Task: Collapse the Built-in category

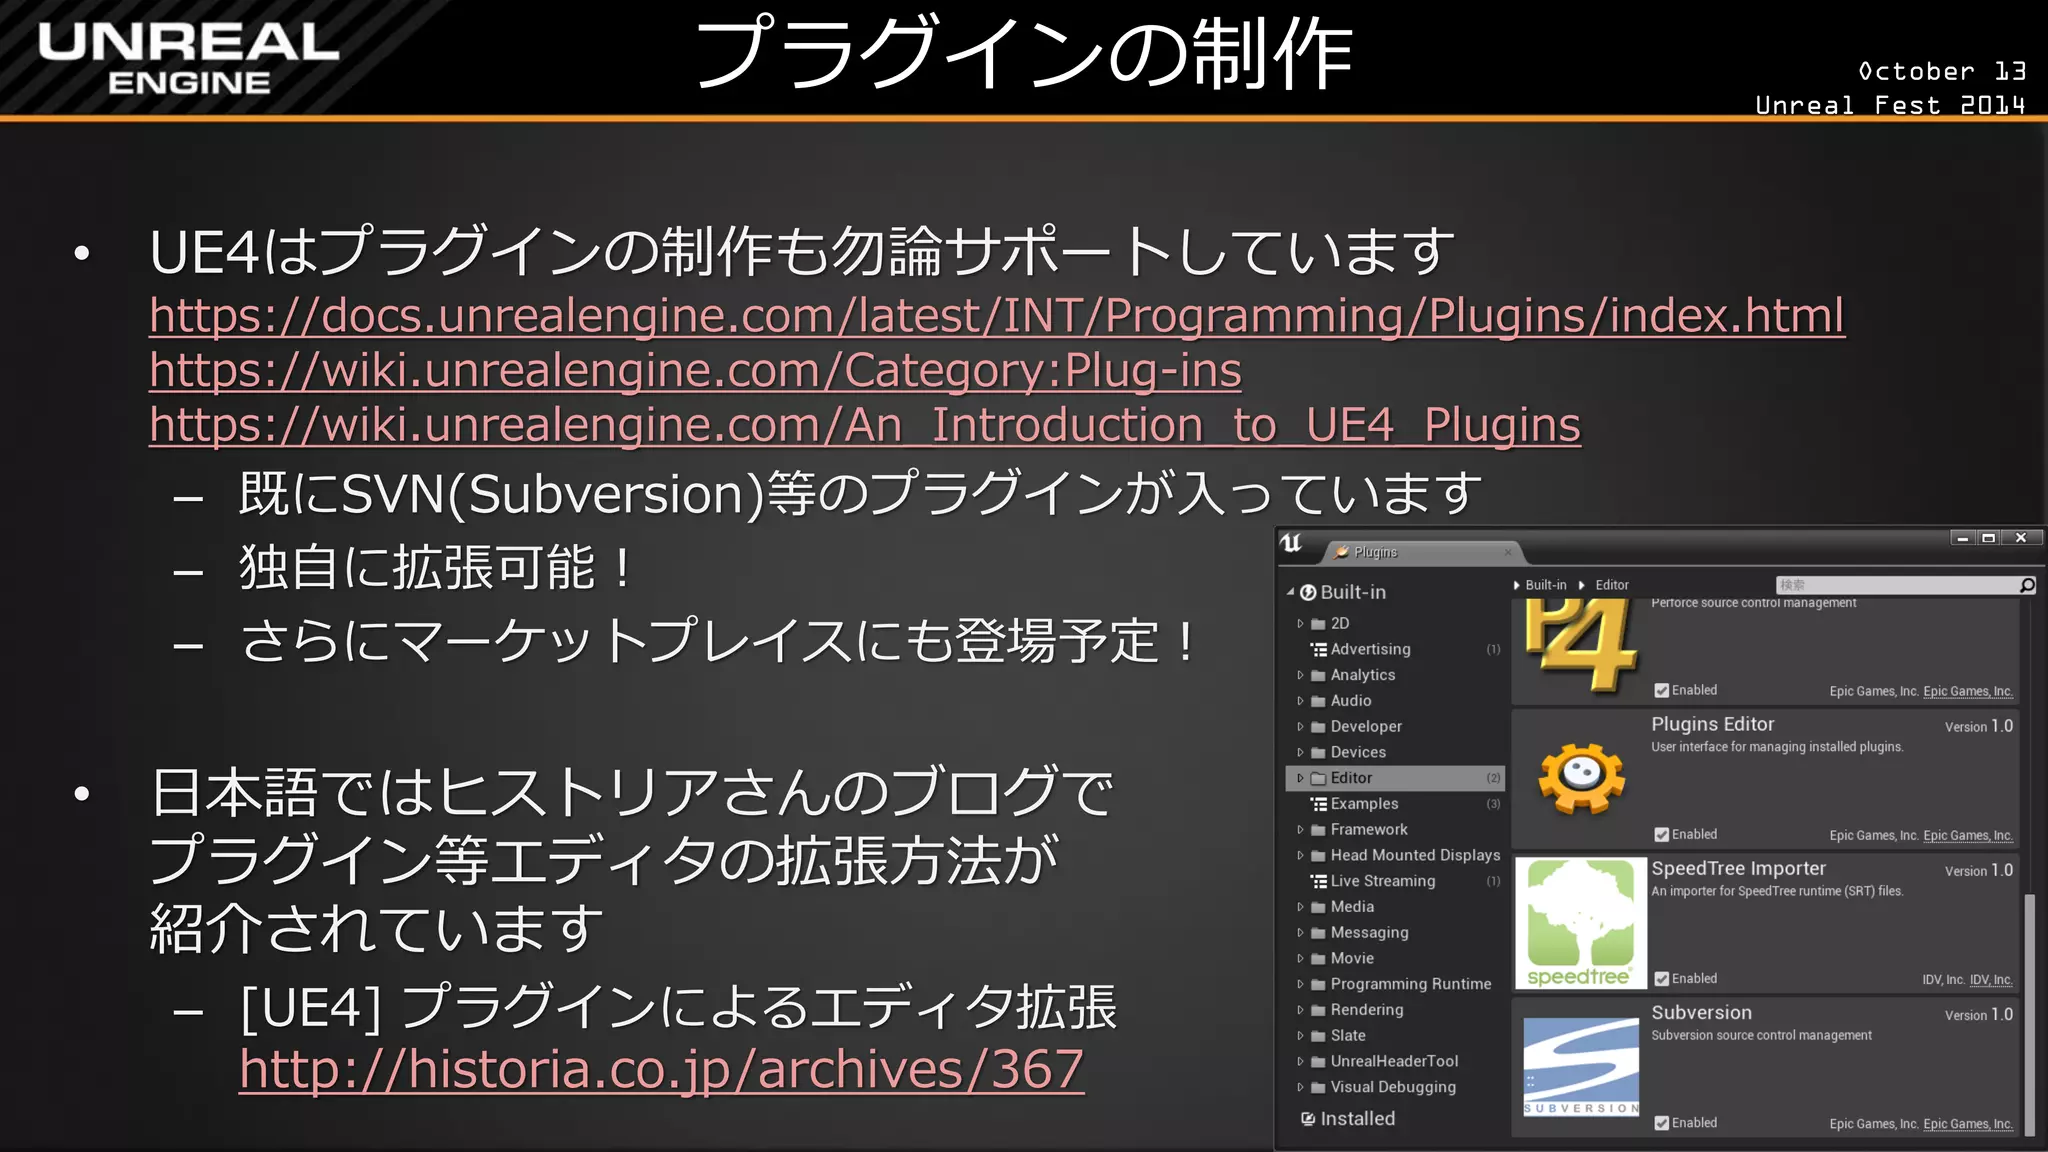Action: 1291,592
